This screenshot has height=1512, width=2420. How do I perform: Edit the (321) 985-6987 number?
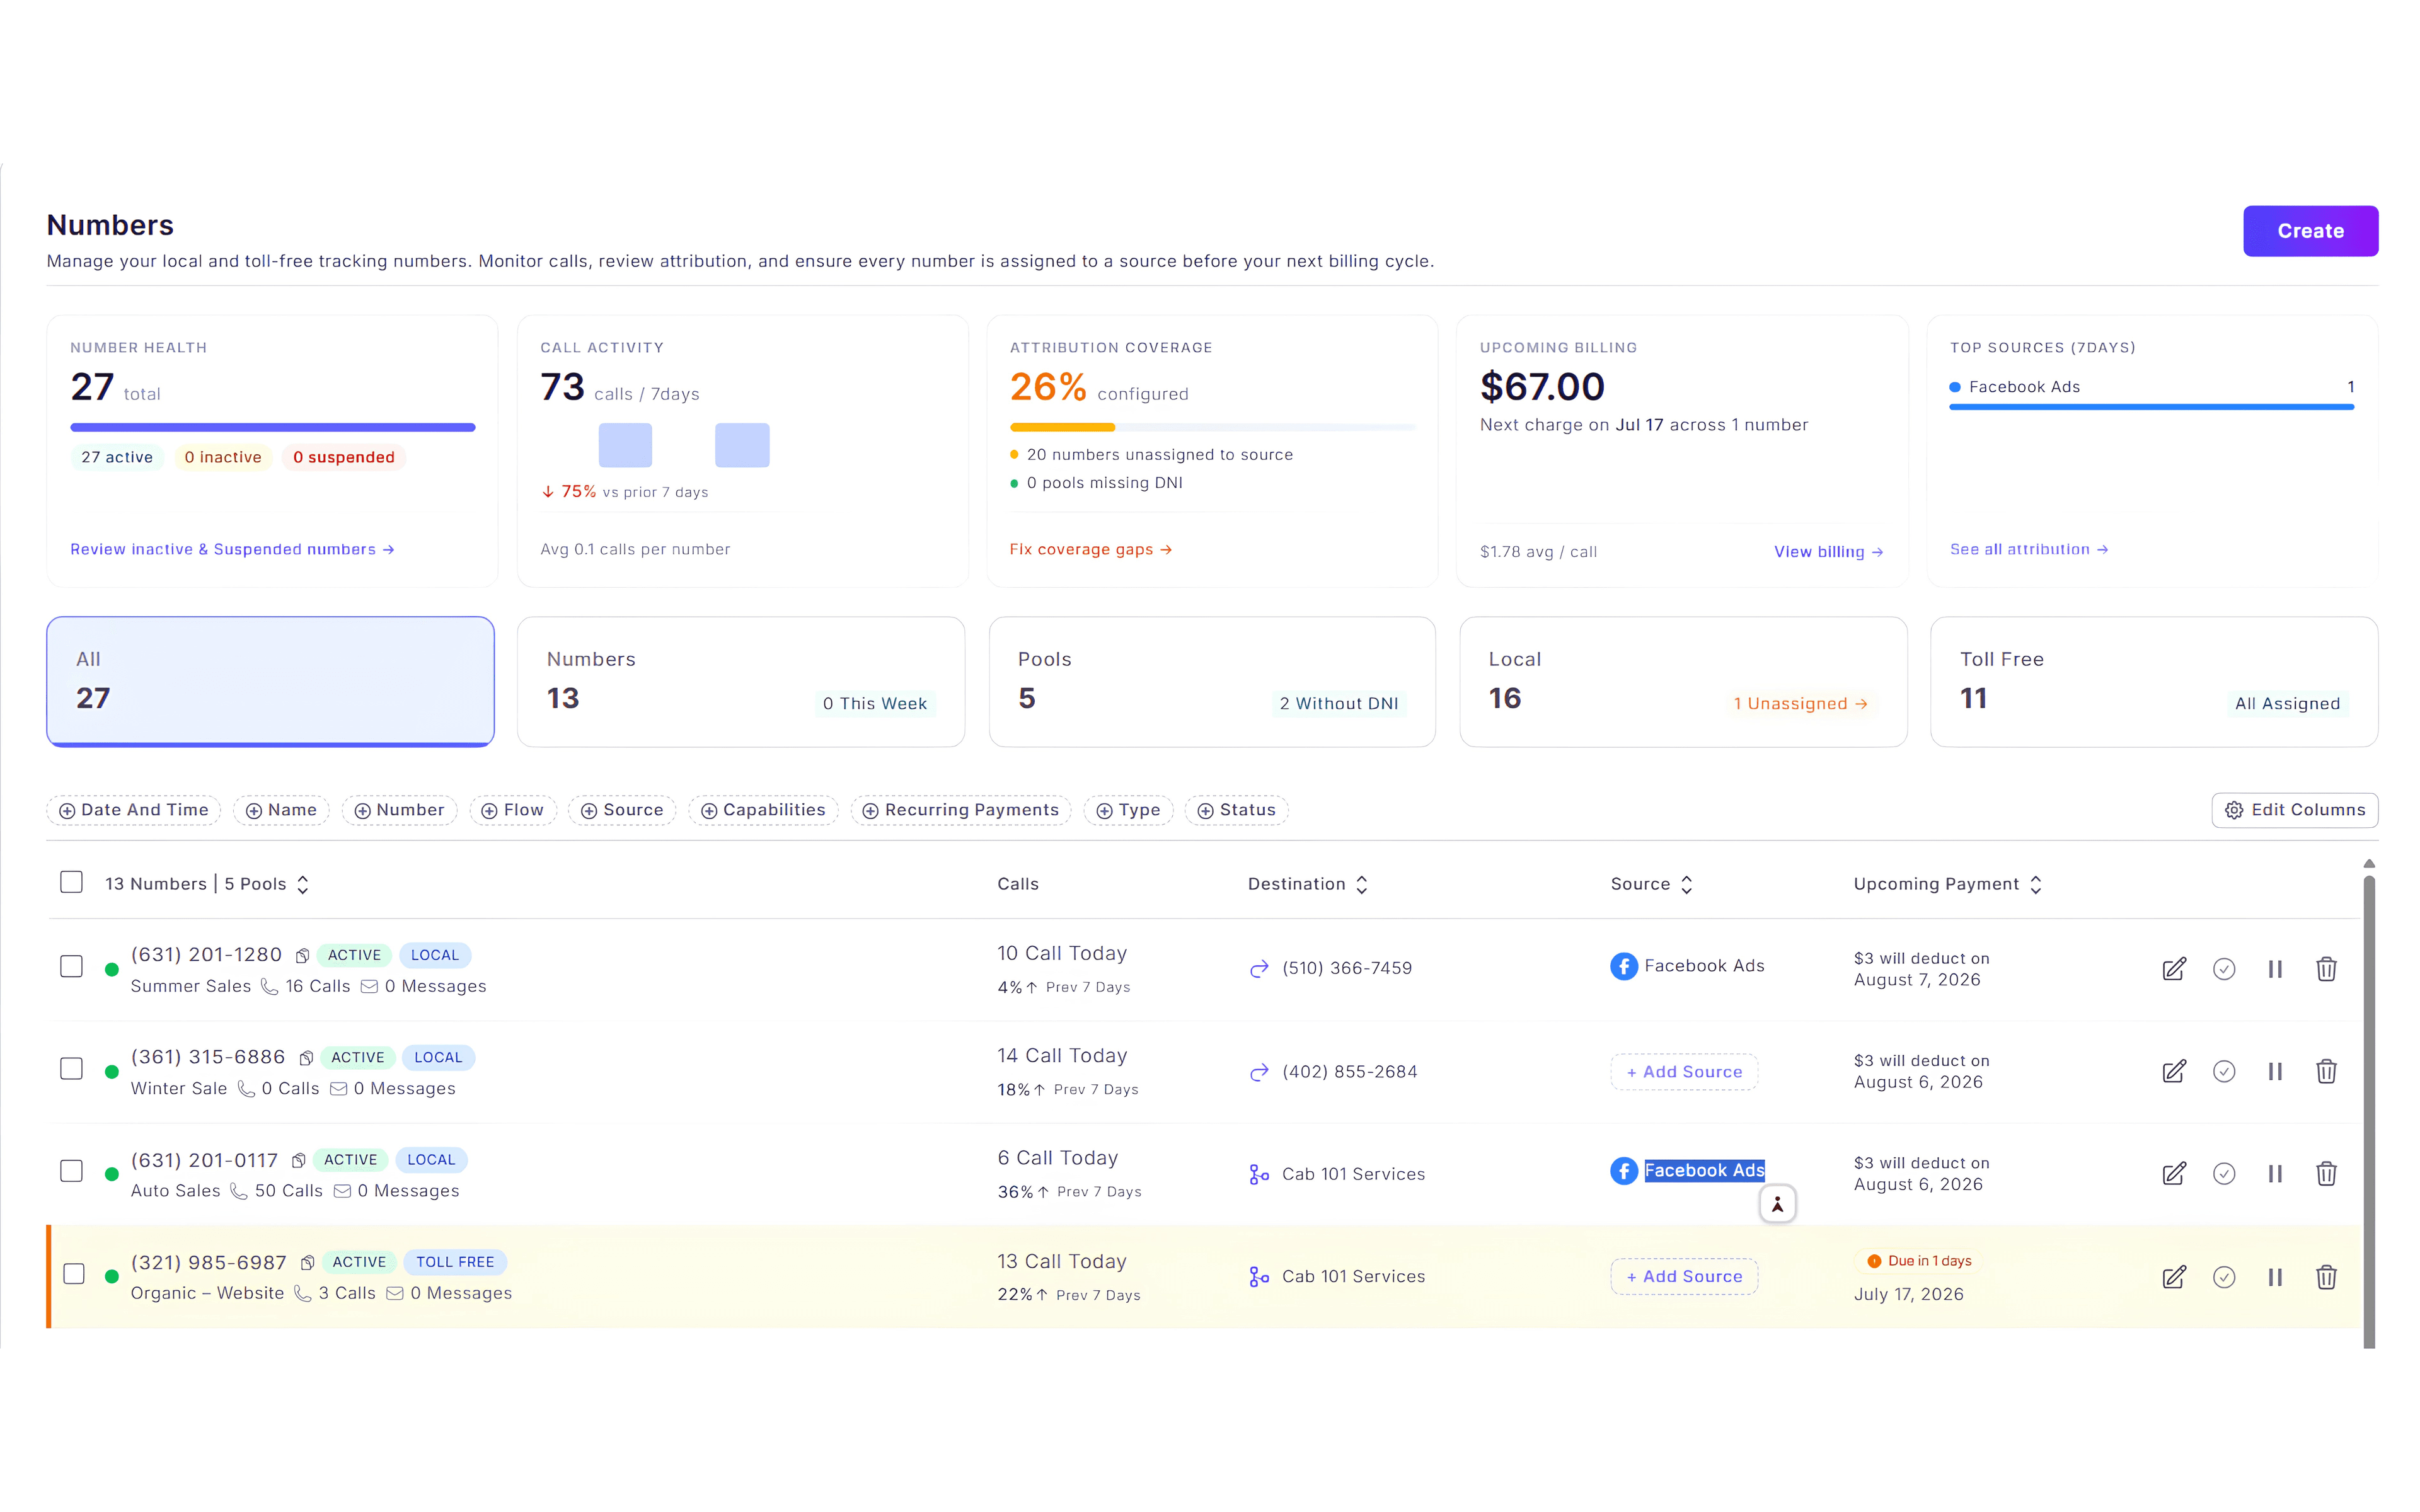[x=2173, y=1277]
